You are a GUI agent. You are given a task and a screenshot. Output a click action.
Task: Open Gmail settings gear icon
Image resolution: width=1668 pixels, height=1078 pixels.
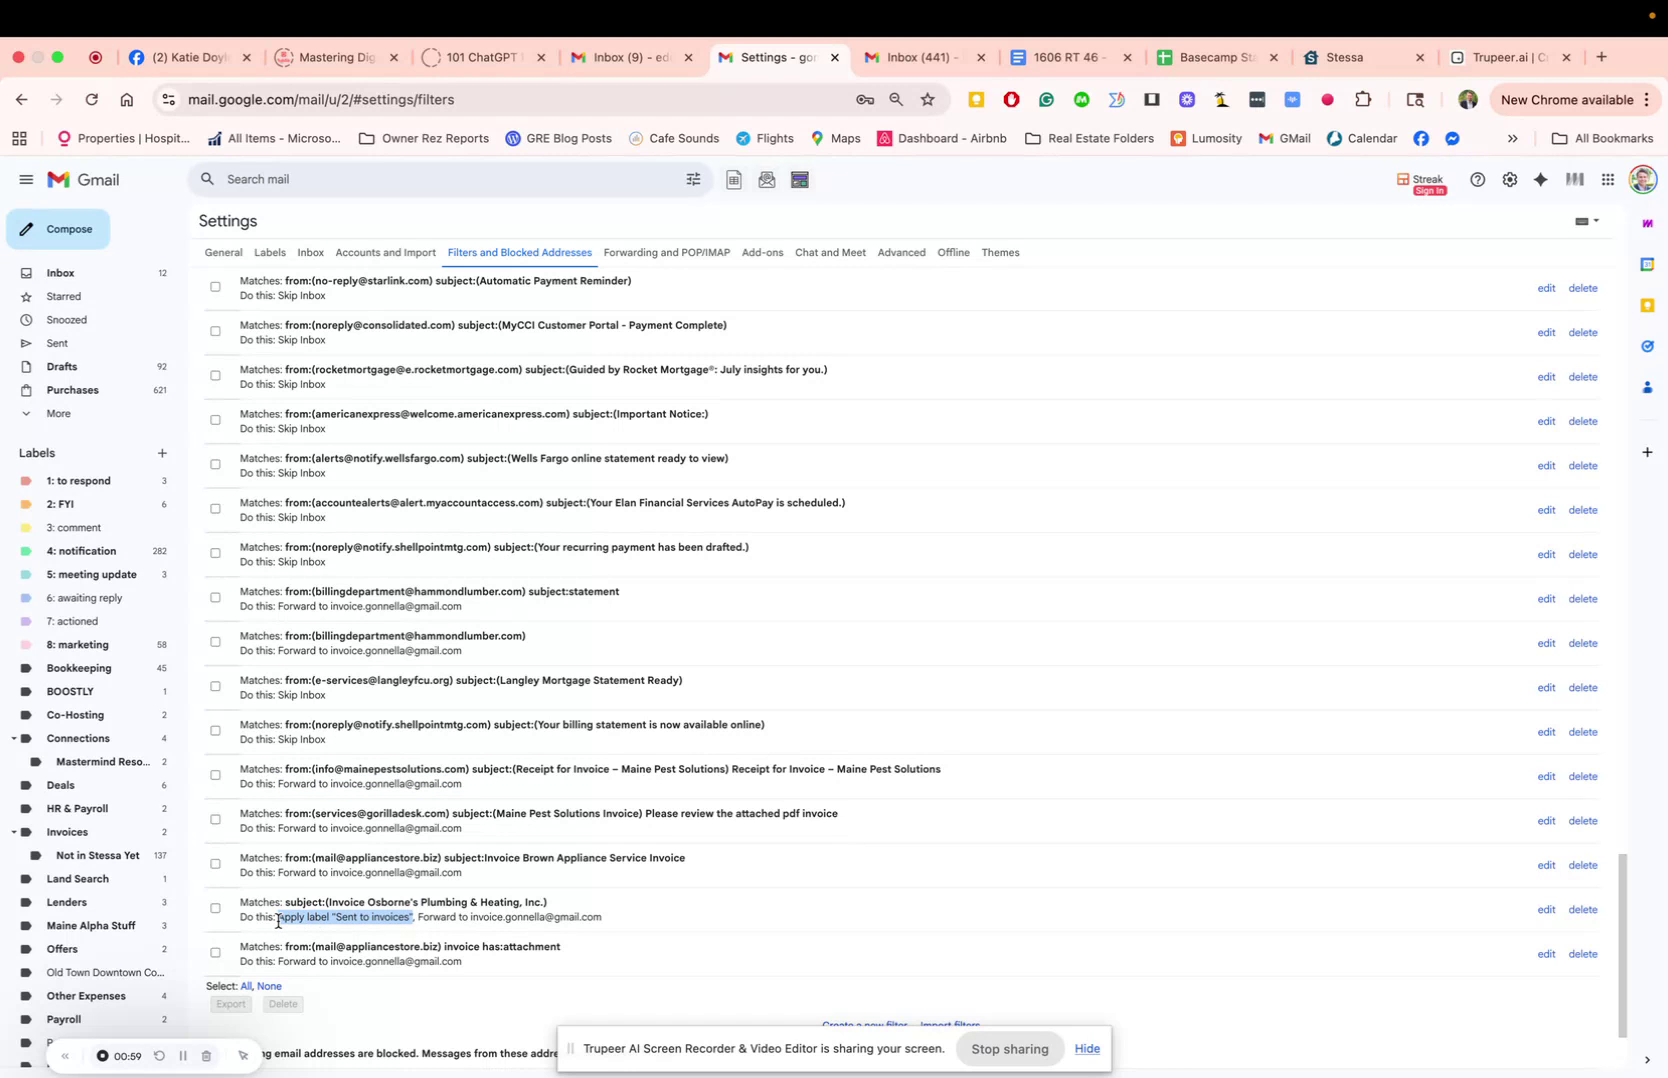pyautogui.click(x=1509, y=179)
